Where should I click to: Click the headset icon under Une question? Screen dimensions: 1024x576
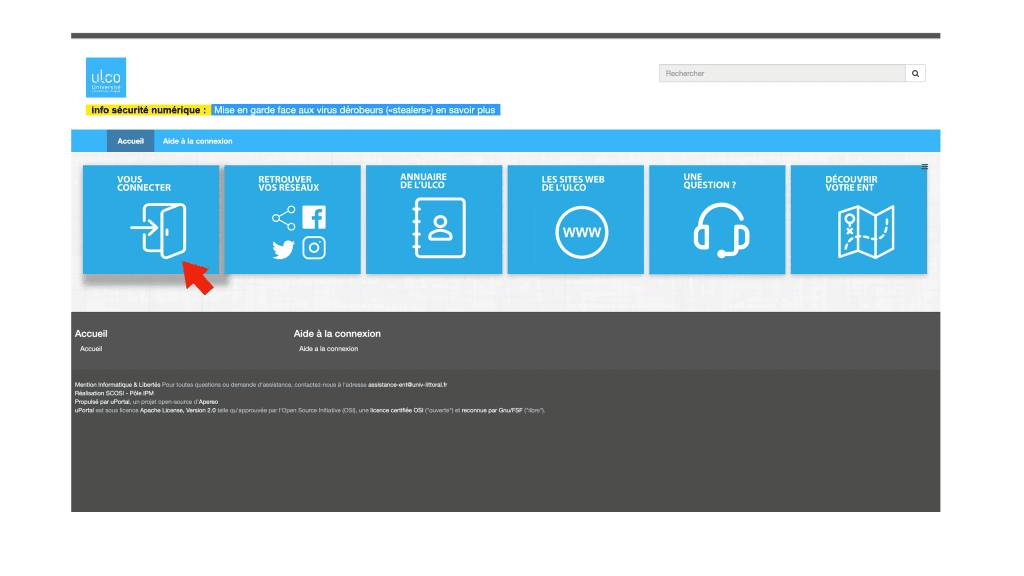(x=721, y=231)
